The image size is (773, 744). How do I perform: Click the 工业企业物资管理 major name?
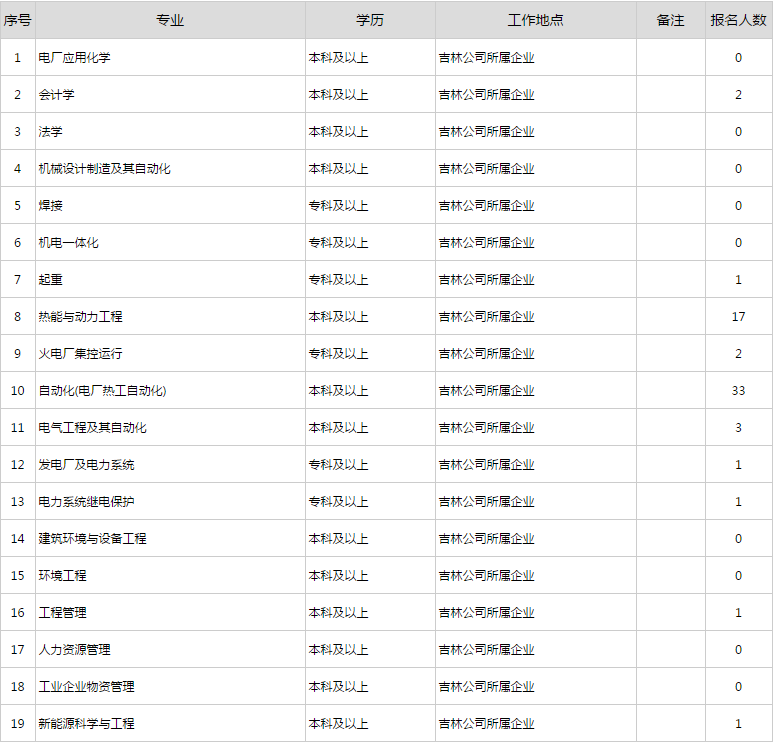click(86, 687)
